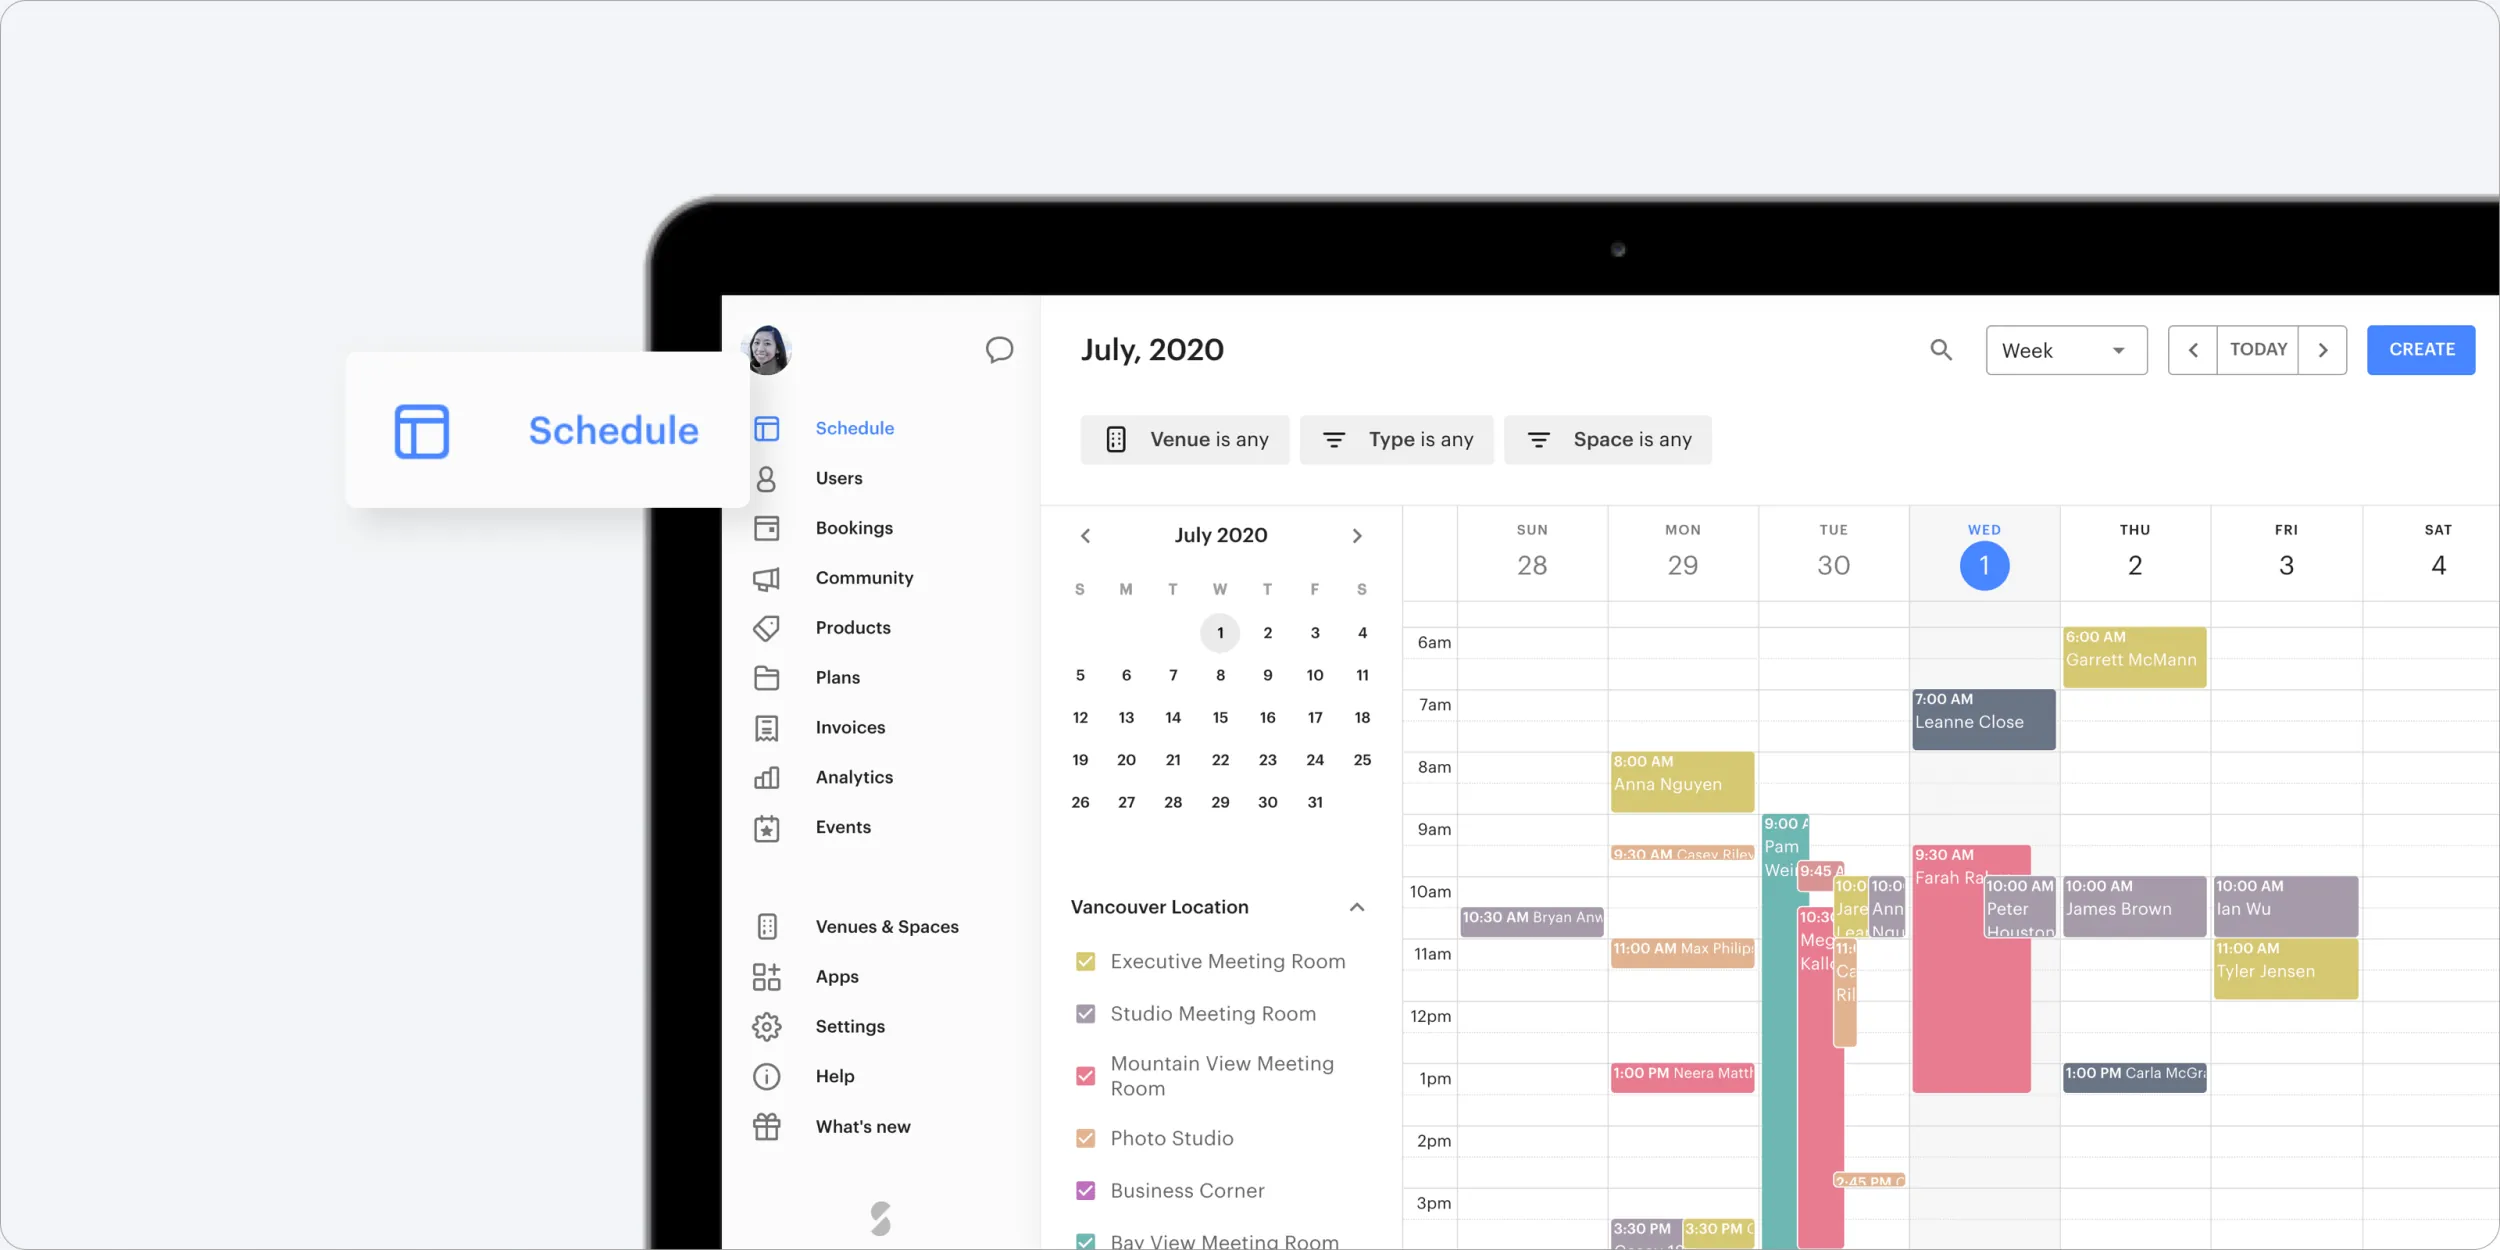Click the TODAY navigation button
The height and width of the screenshot is (1250, 2500).
2258,349
